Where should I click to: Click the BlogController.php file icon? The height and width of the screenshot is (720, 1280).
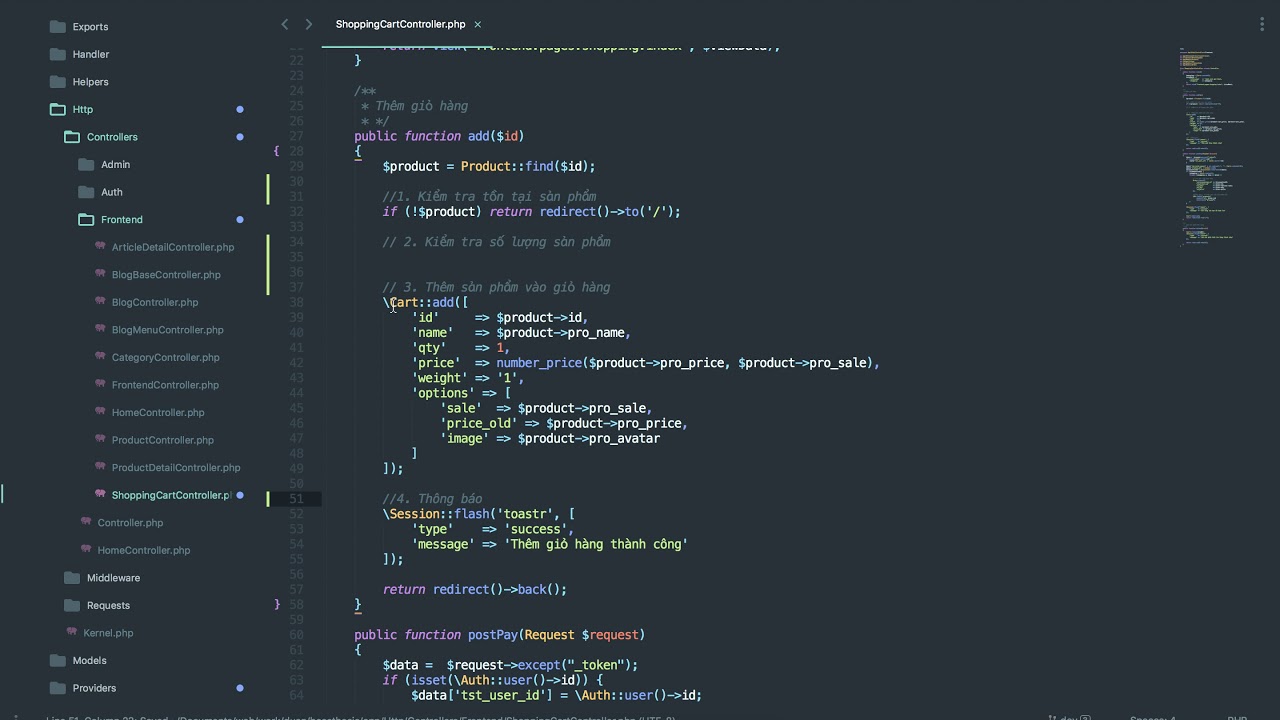(100, 301)
